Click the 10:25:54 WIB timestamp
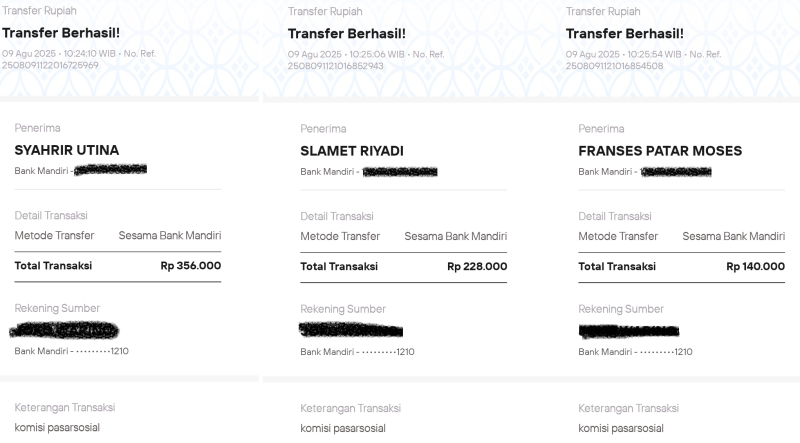The height and width of the screenshot is (443, 800). 651,54
